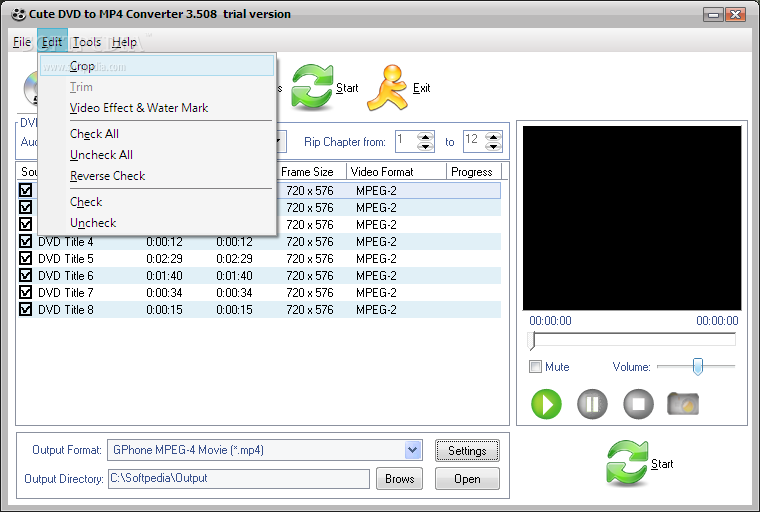The image size is (760, 512).
Task: Toggle the second title row checkbox
Action: point(26,207)
